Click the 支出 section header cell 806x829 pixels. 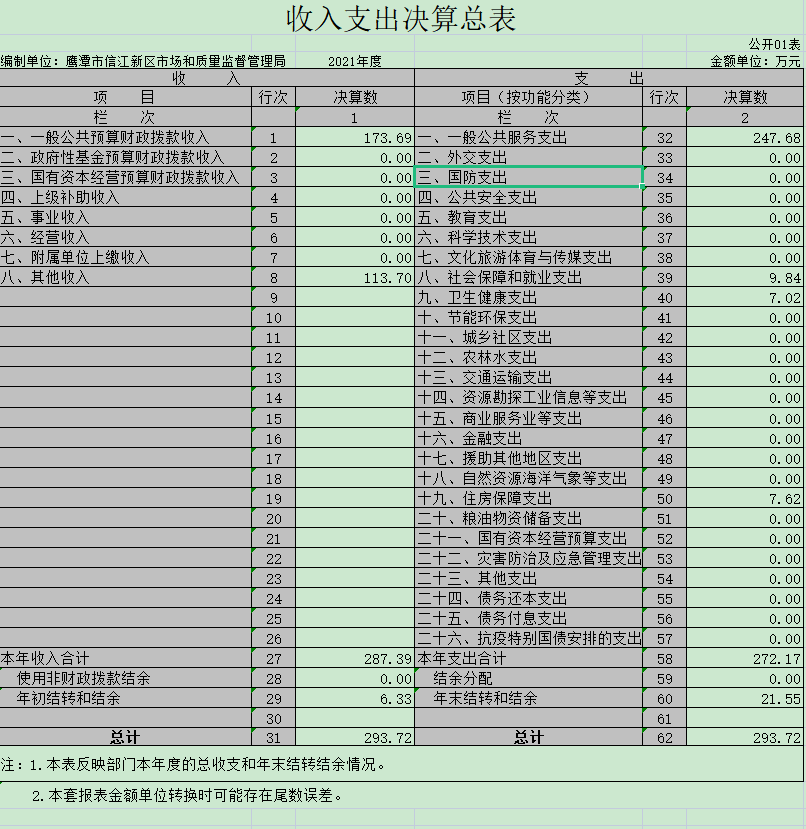pyautogui.click(x=609, y=78)
